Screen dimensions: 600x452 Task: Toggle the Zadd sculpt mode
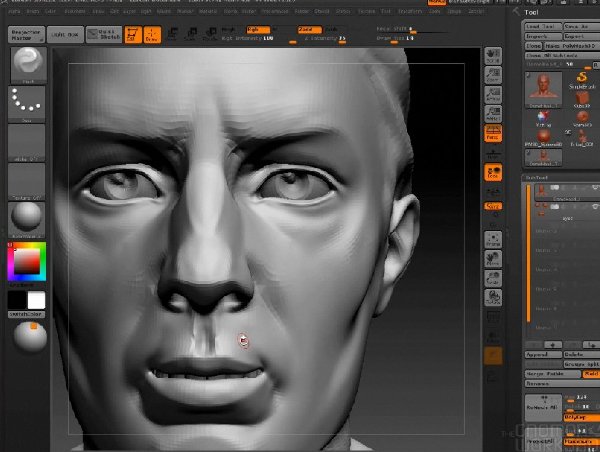coord(310,29)
